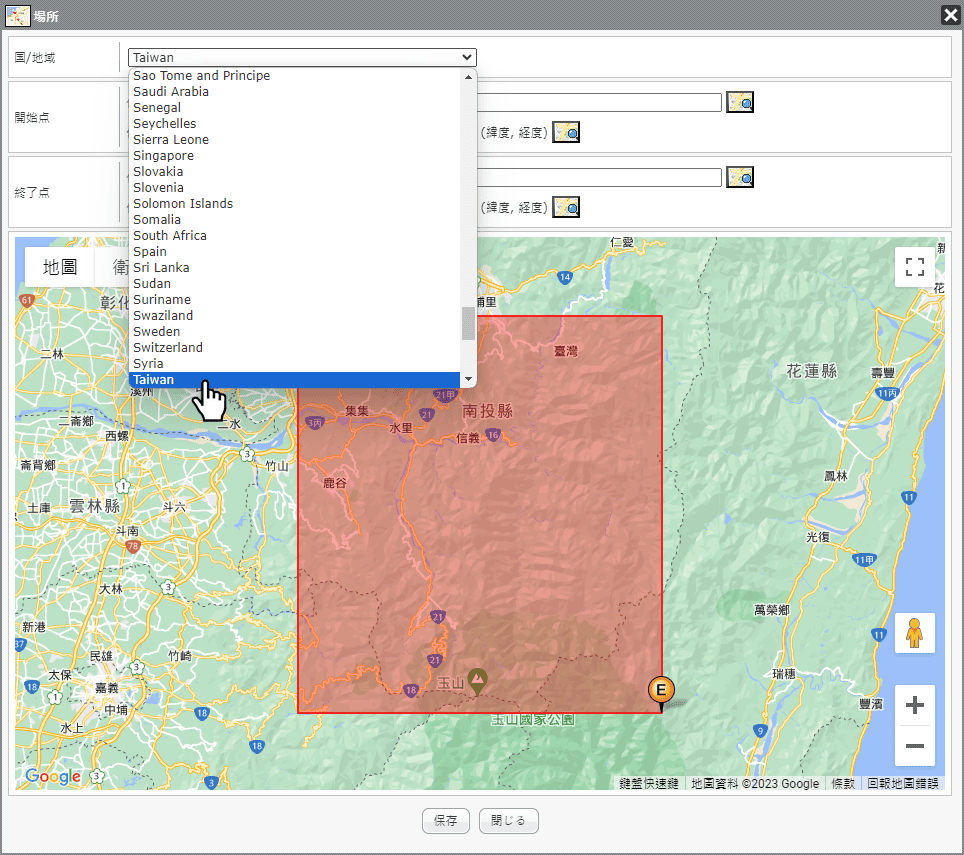964x855 pixels.
Task: Select Singapore option
Action: pos(294,156)
